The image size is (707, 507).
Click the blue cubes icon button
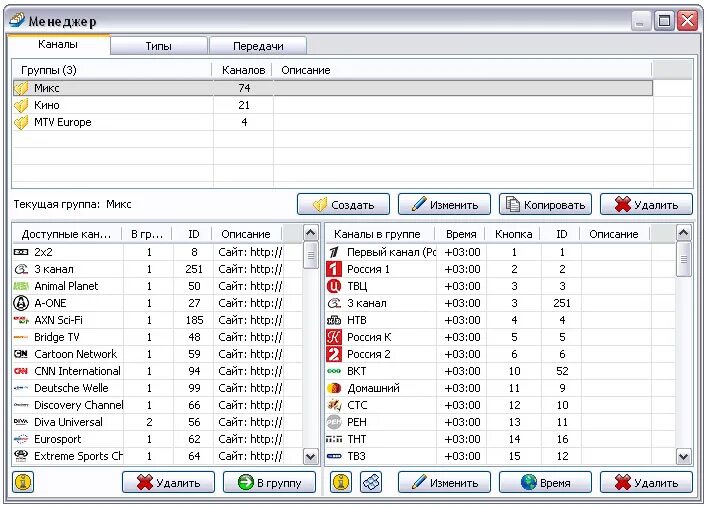tap(371, 482)
